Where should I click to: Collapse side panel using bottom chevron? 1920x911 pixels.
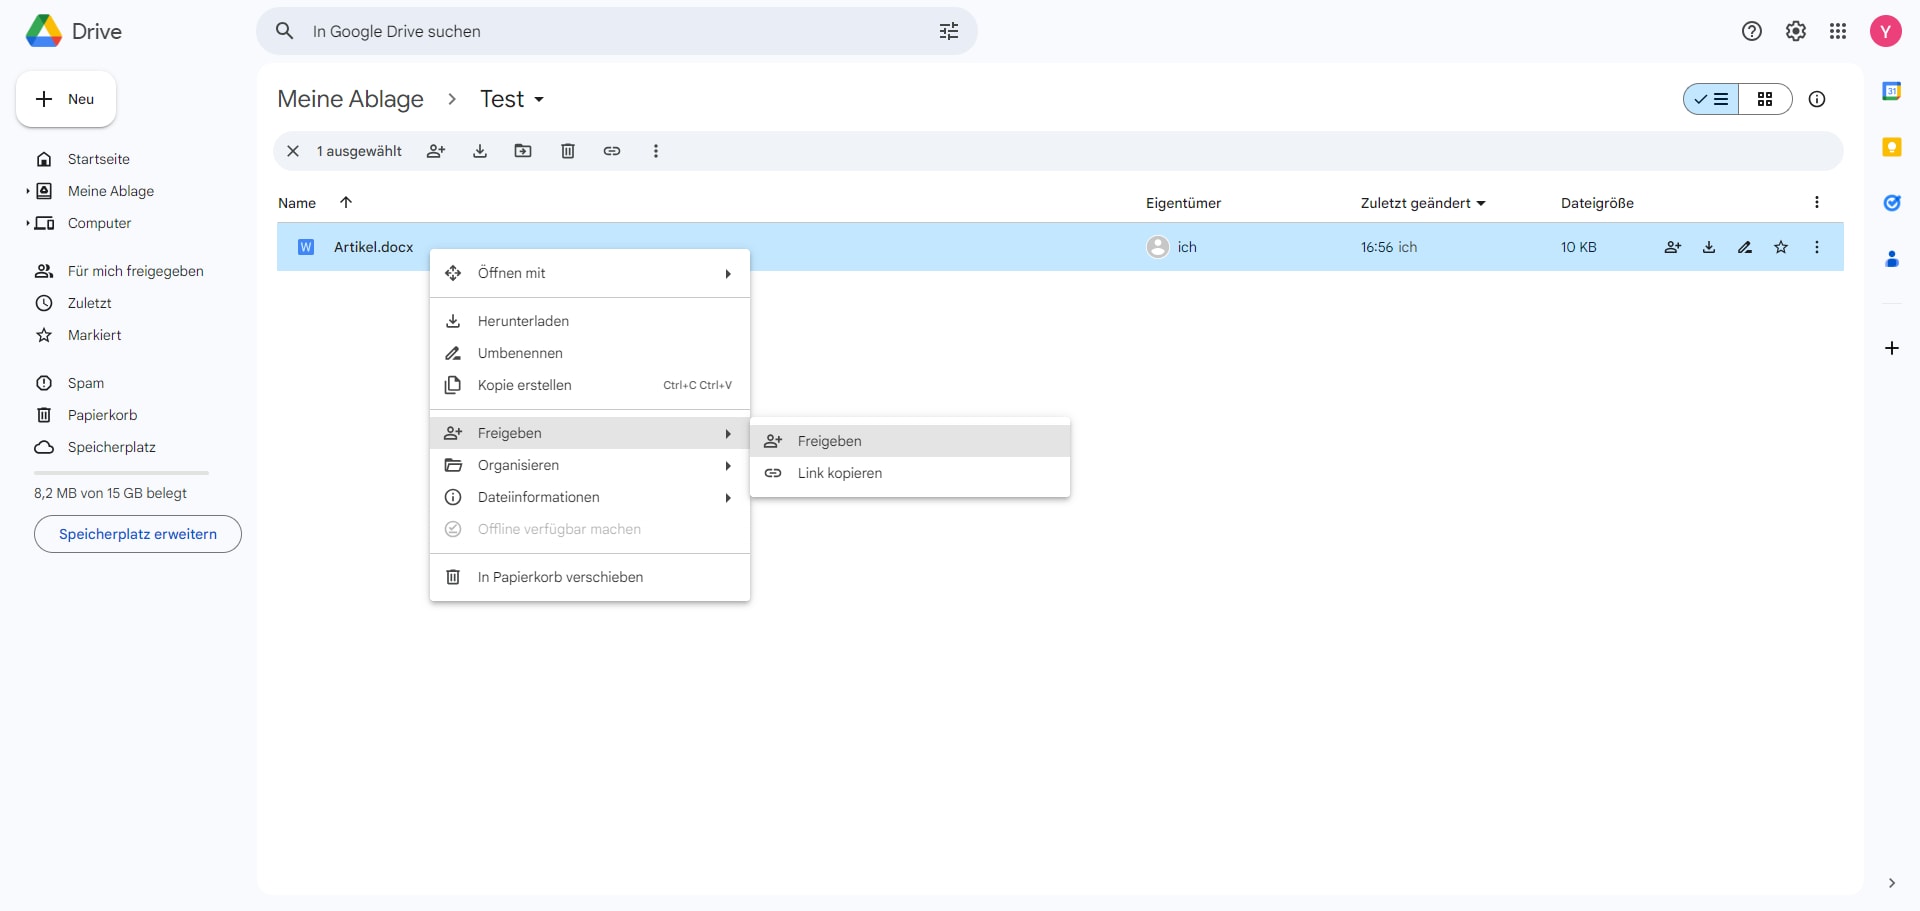point(1891,883)
